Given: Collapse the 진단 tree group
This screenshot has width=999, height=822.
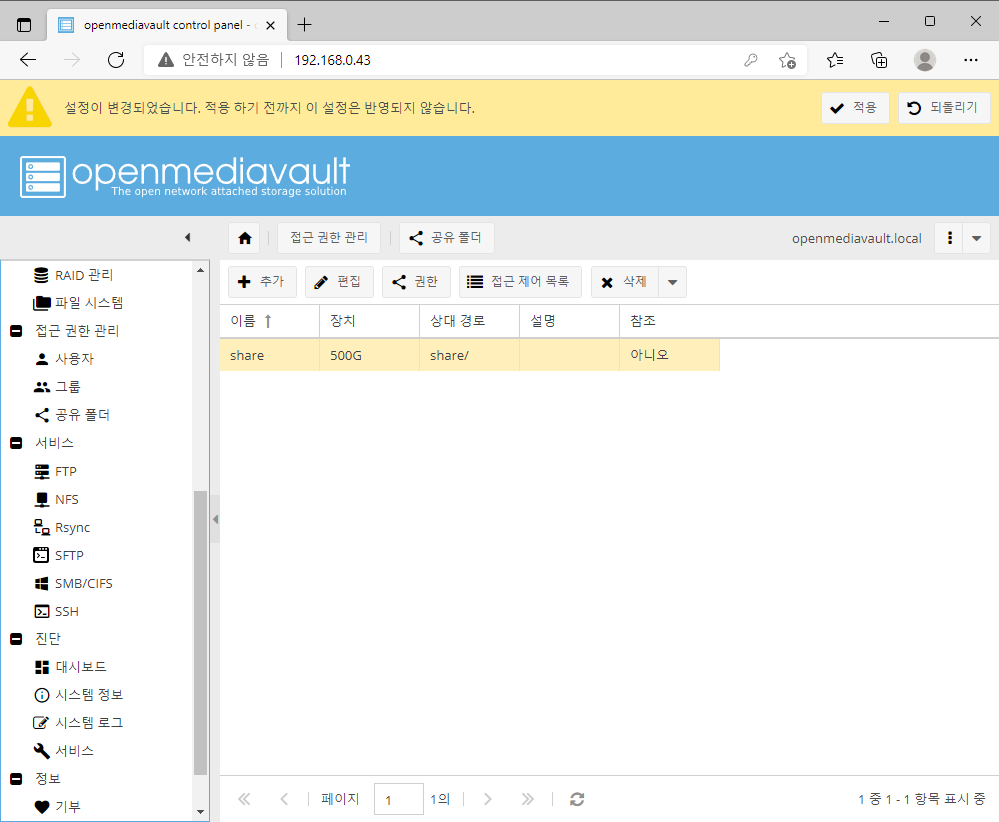Looking at the screenshot, I should [x=17, y=638].
